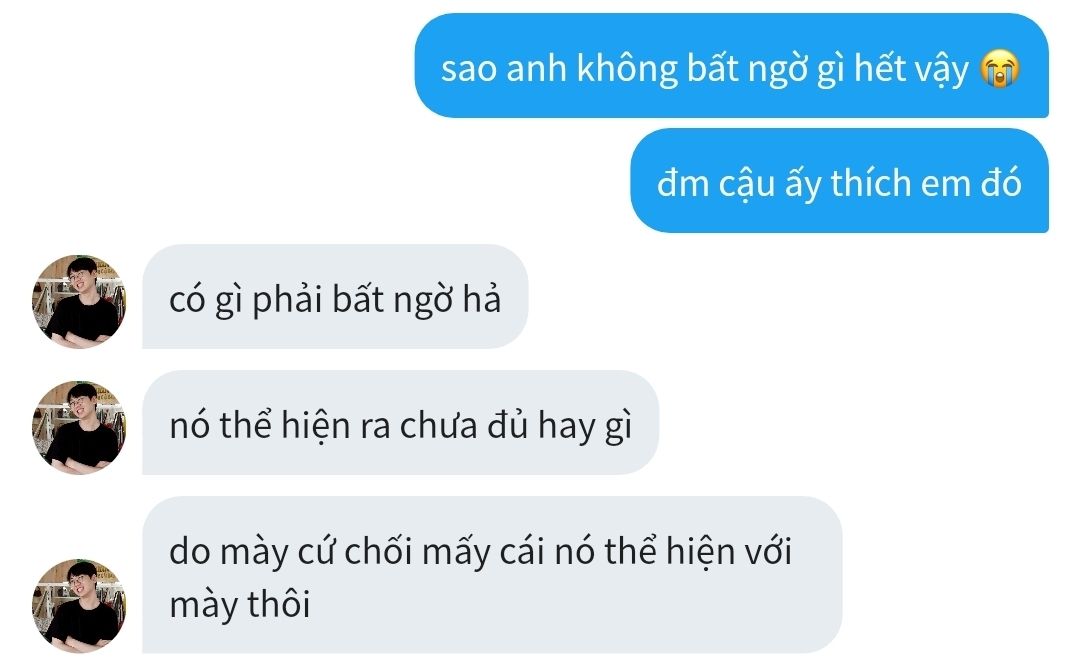The image size is (1080, 662).
Task: Open avatar beside the "do mày cứ chối" message
Action: pyautogui.click(x=79, y=606)
